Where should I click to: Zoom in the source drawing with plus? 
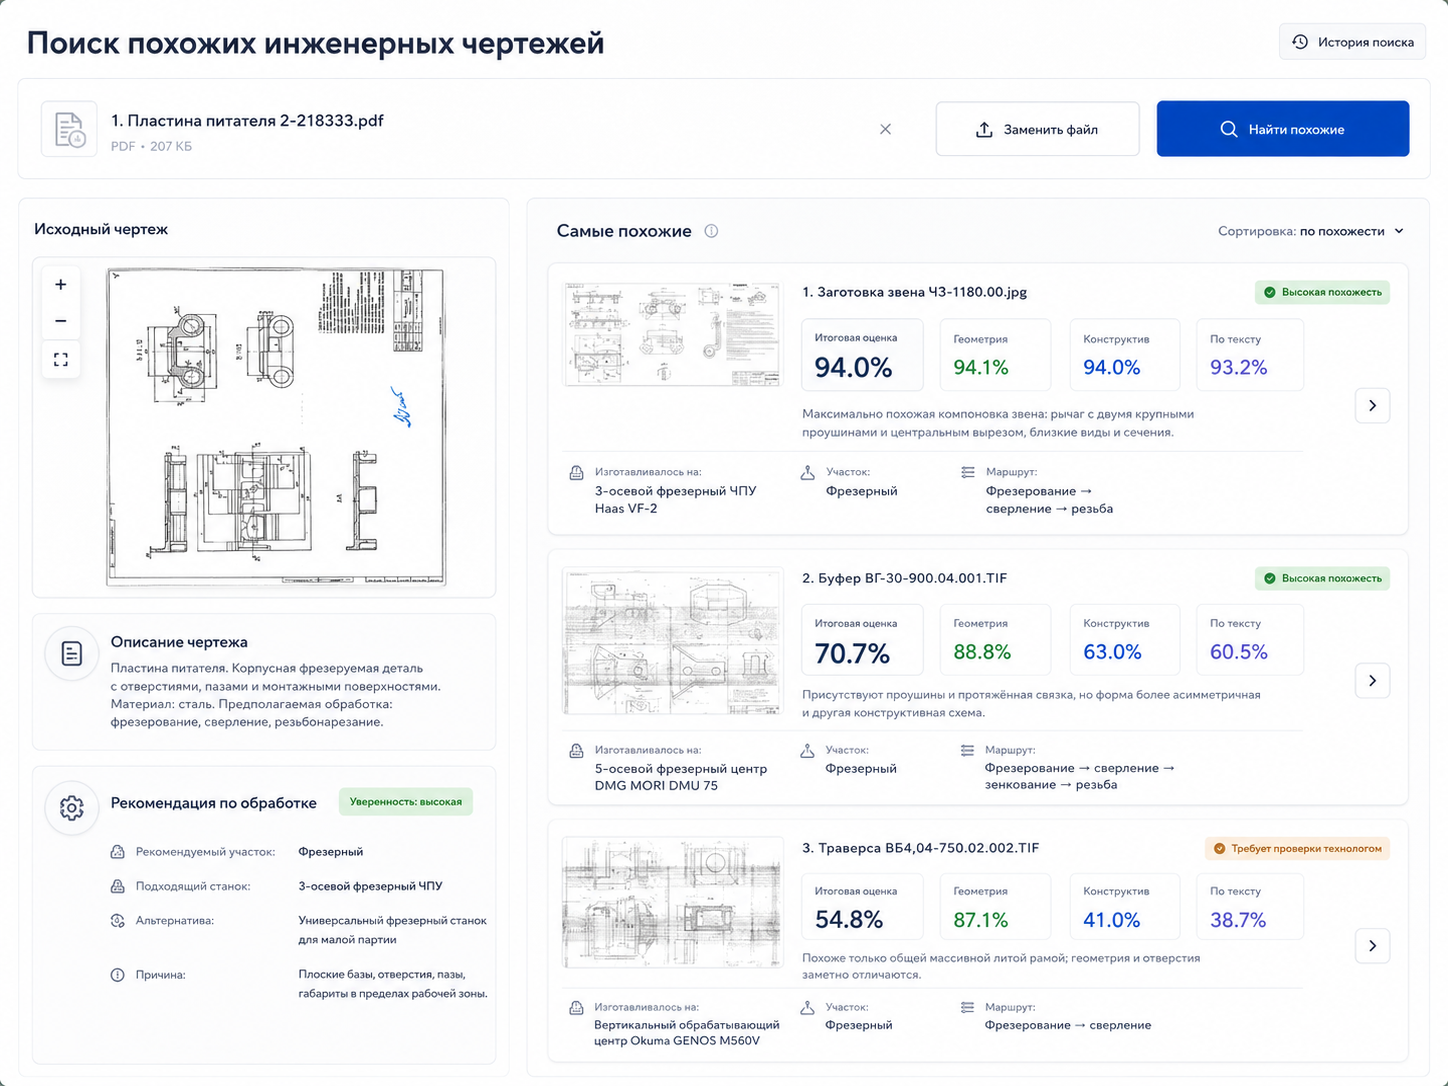[61, 285]
